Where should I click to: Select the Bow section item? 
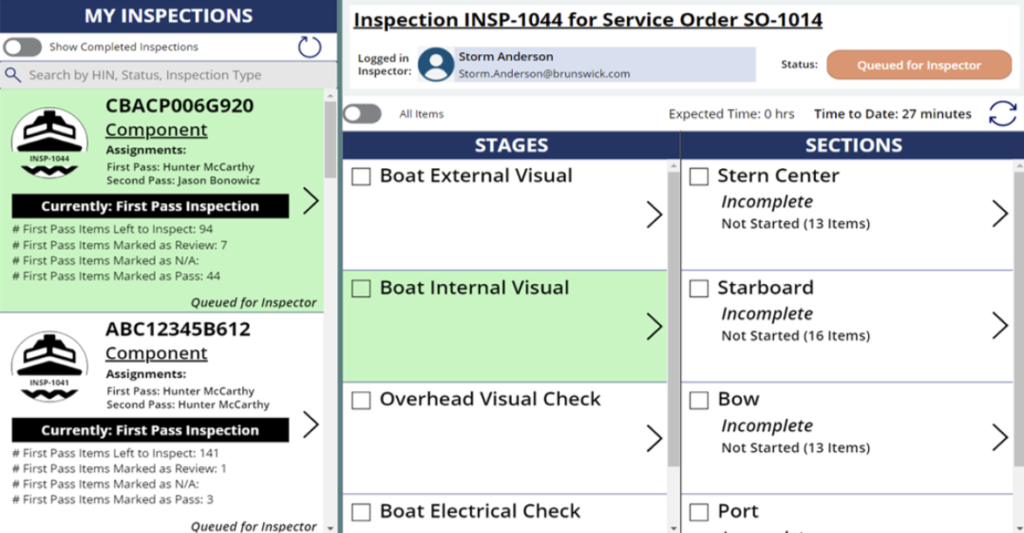[x=738, y=399]
